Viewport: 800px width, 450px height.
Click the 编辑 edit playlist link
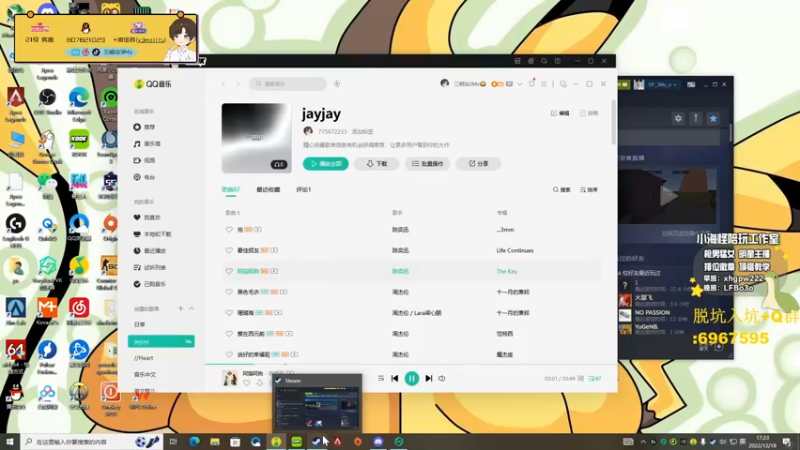(560, 113)
